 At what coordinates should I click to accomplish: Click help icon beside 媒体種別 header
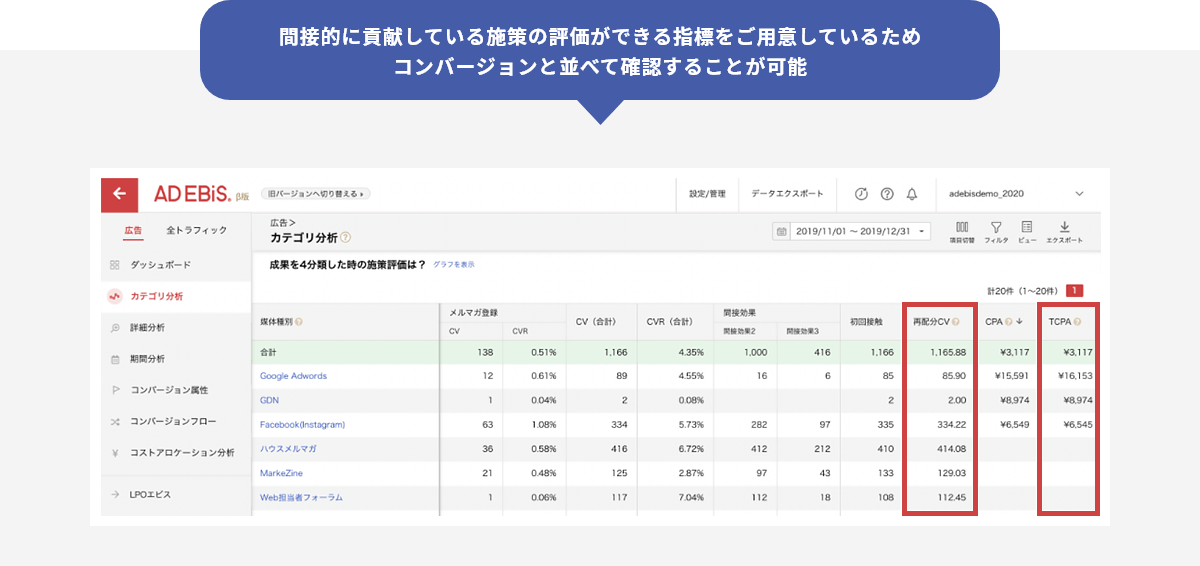pos(299,321)
